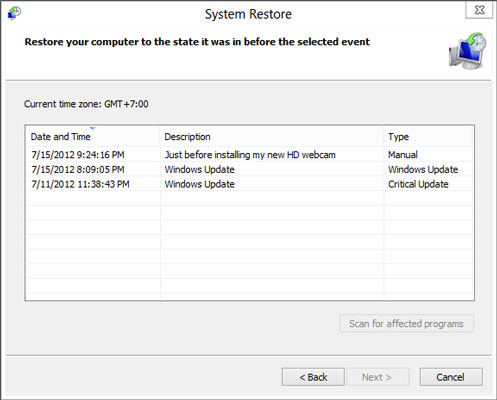
Task: Select the 7/11/2012 11:38:43 PM restore point
Action: click(249, 184)
